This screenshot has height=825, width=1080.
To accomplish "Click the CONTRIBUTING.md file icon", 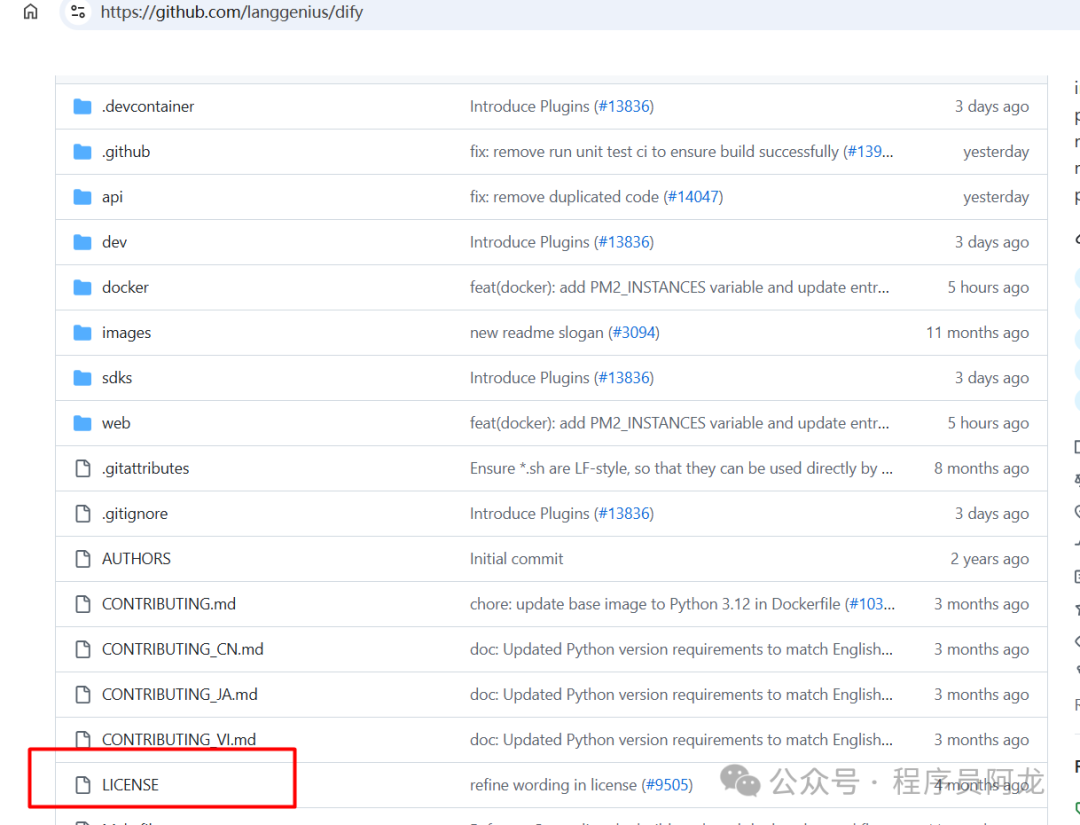I will [83, 604].
